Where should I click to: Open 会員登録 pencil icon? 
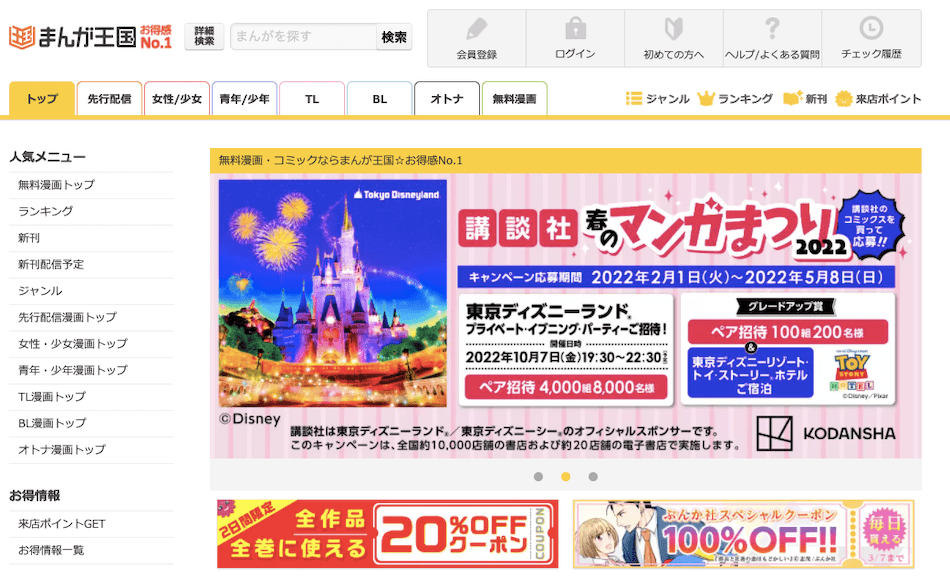click(477, 28)
